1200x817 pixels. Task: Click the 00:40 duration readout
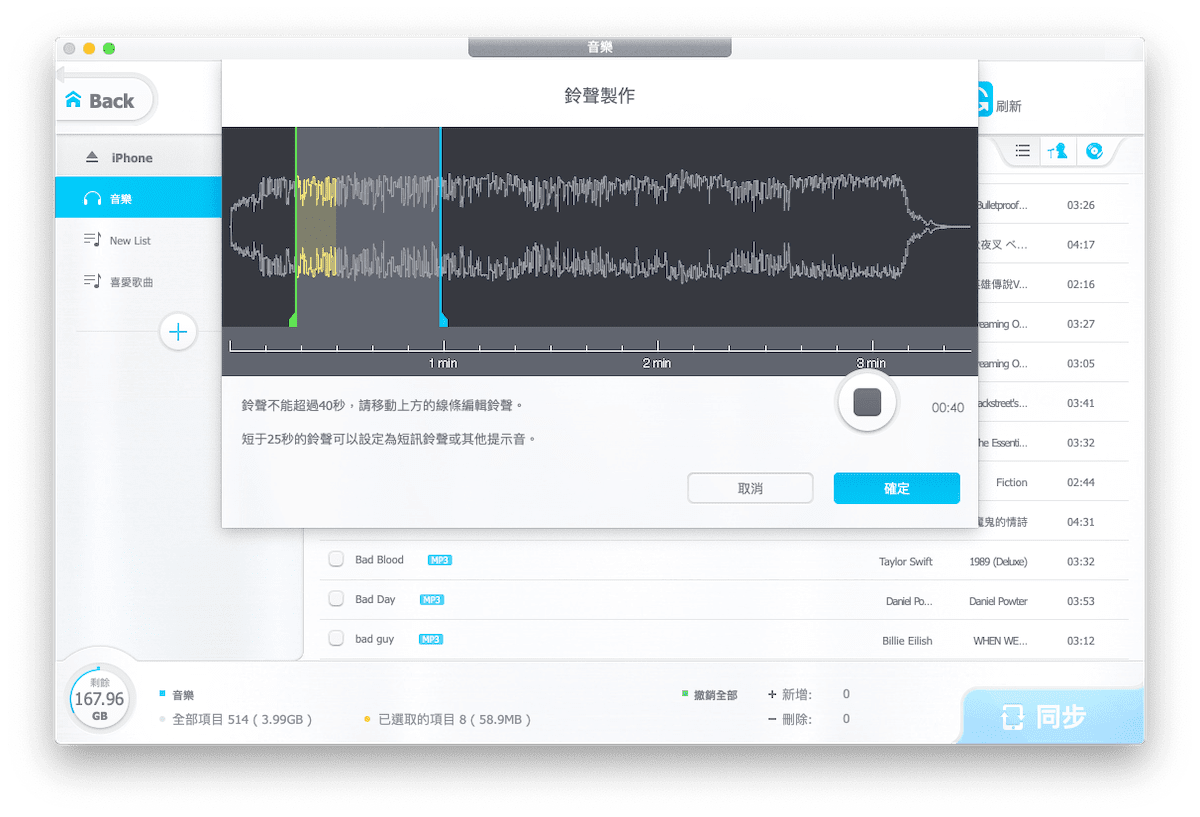coord(948,408)
